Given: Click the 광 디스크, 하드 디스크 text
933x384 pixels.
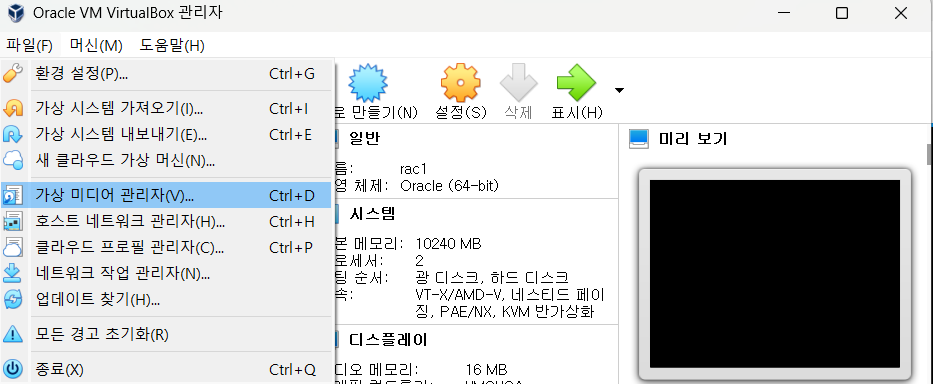Looking at the screenshot, I should click(493, 277).
